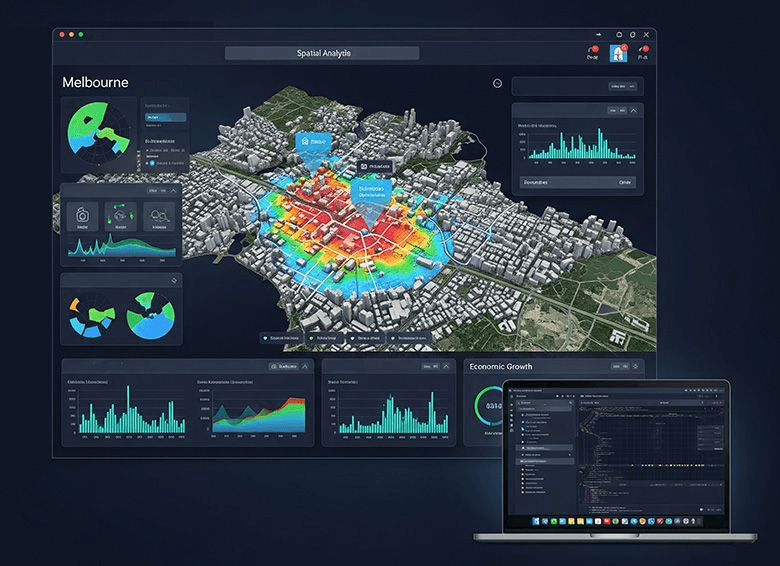Click small header button in Economic Growth panel
The width and height of the screenshot is (780, 566).
(x=620, y=367)
